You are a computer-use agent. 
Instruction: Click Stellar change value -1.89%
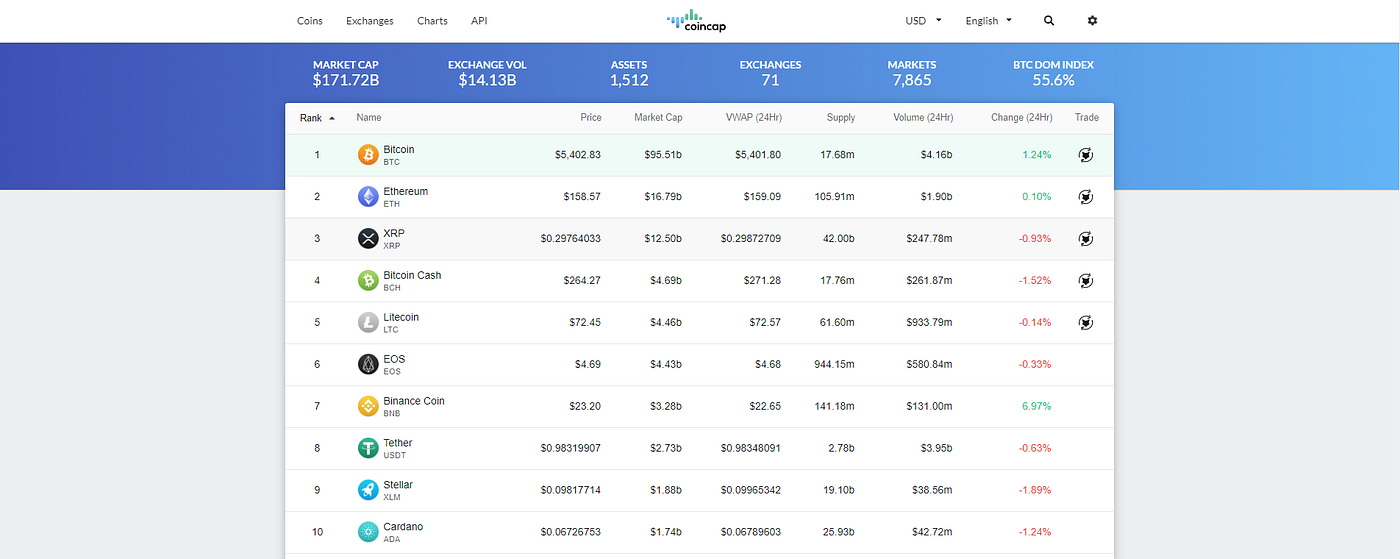tap(1035, 491)
